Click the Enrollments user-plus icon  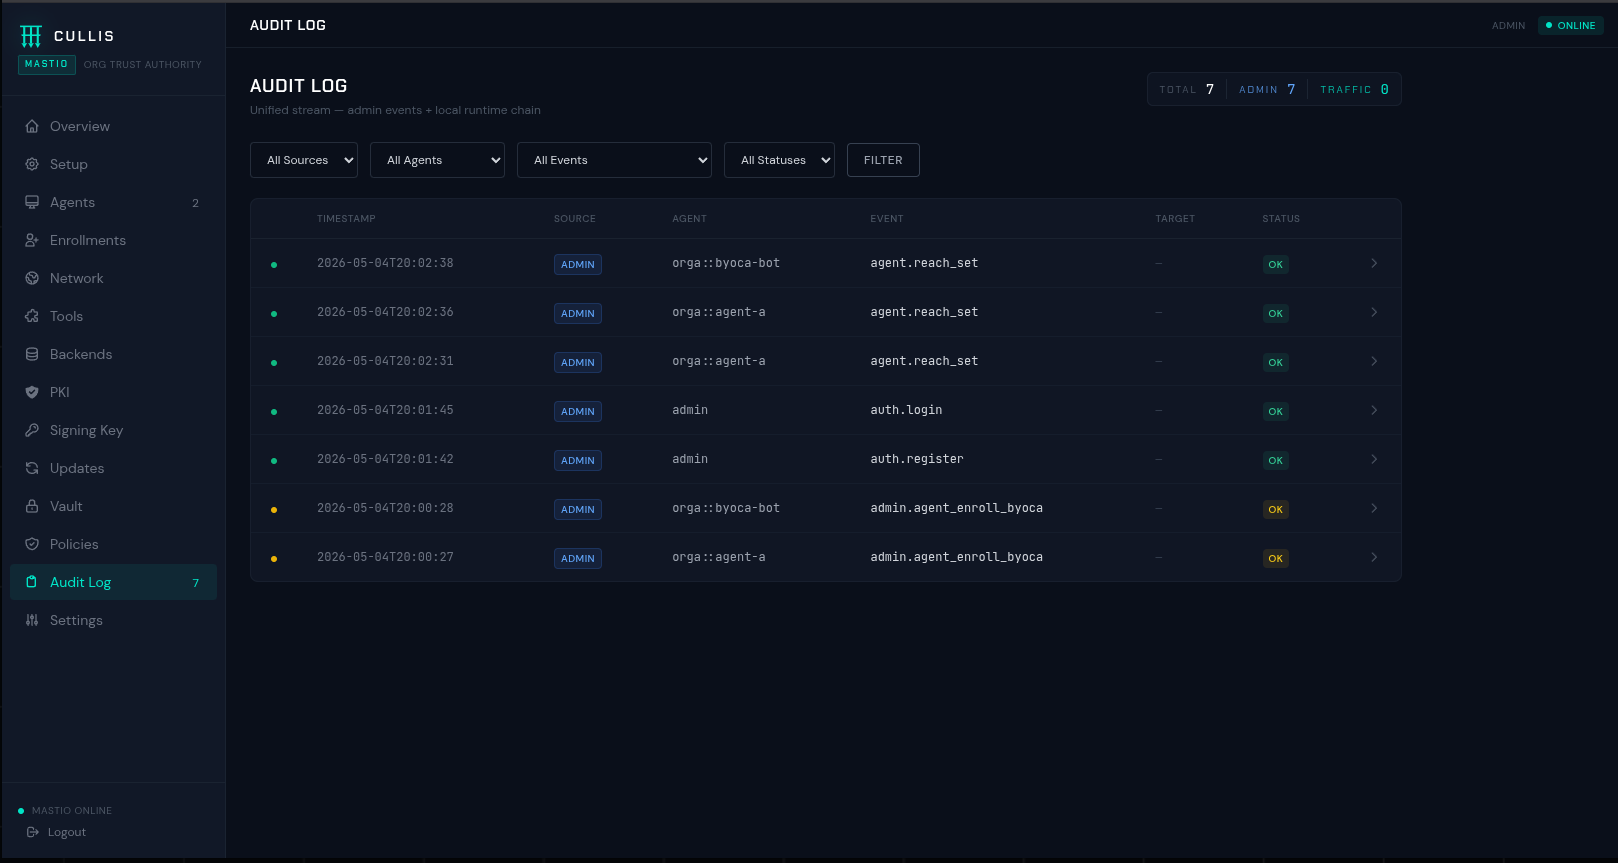pyautogui.click(x=32, y=240)
